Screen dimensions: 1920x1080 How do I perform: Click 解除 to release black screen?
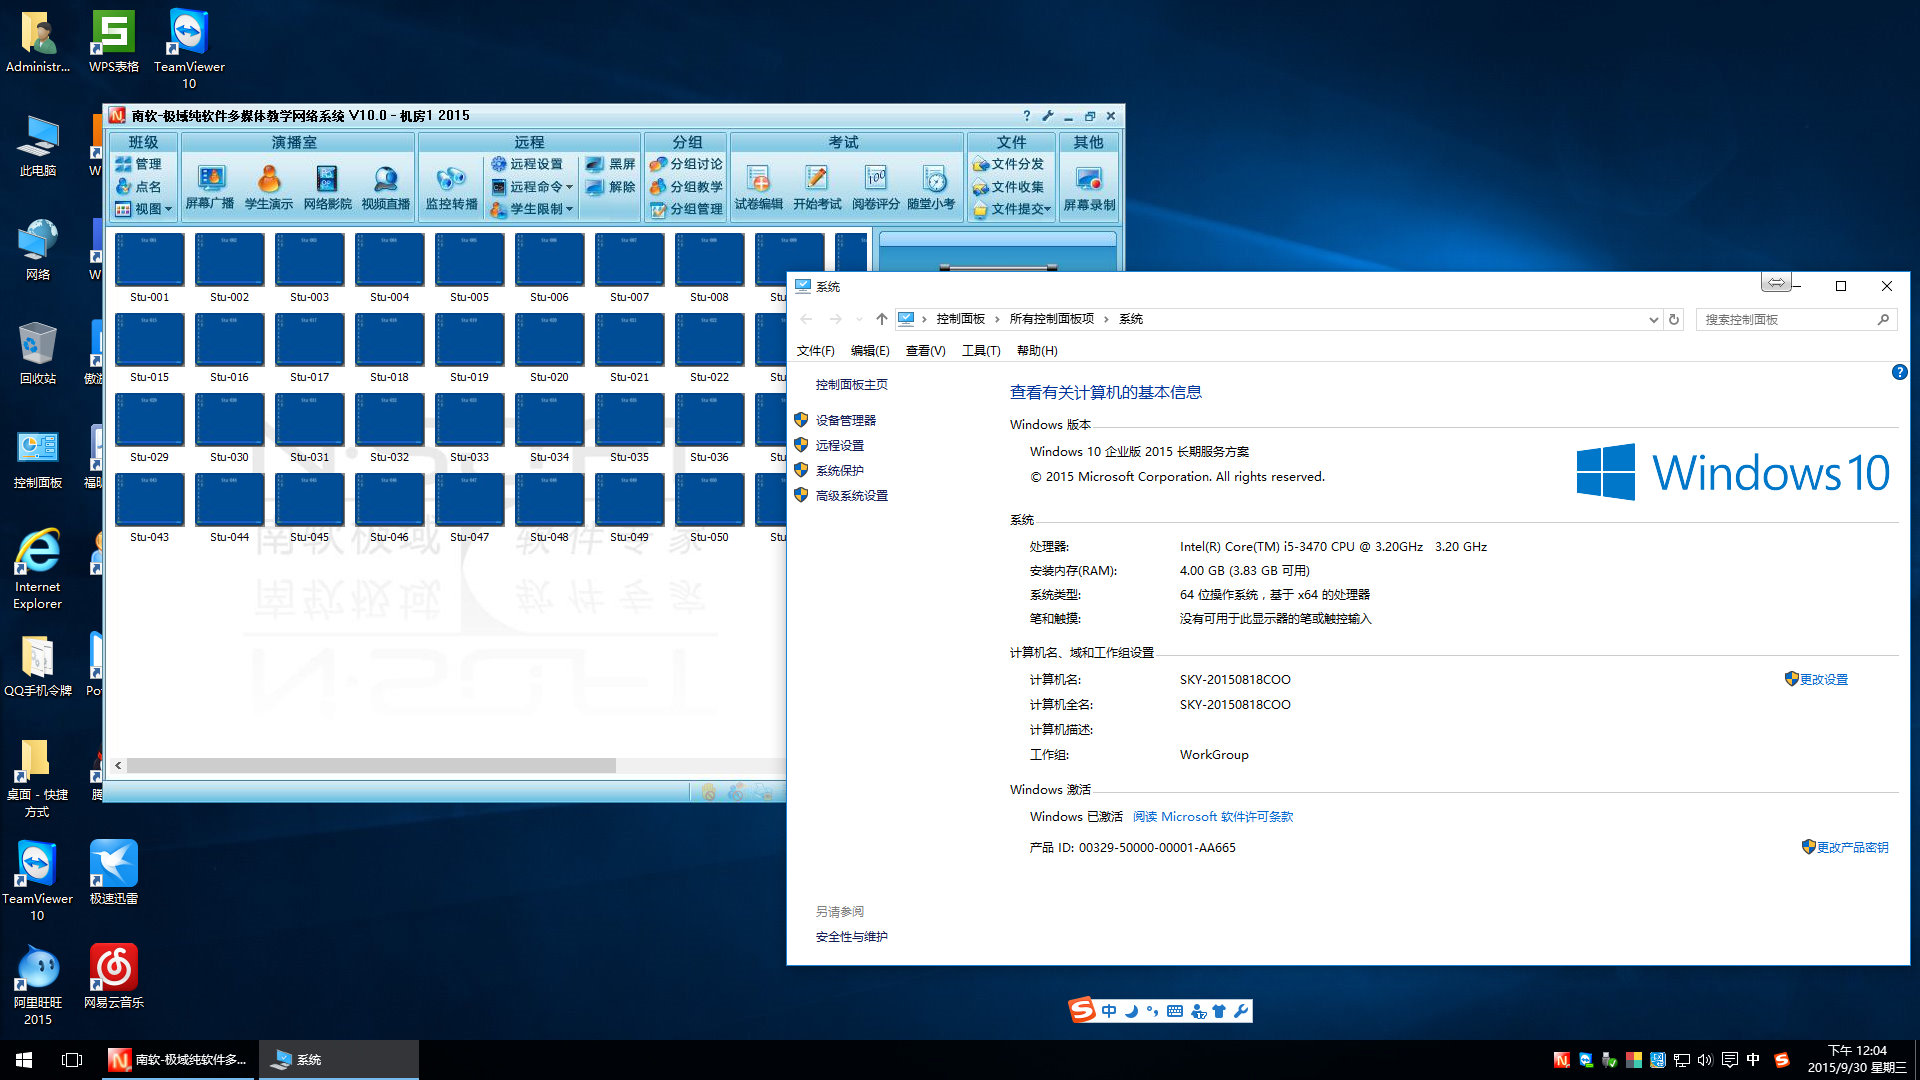[611, 187]
